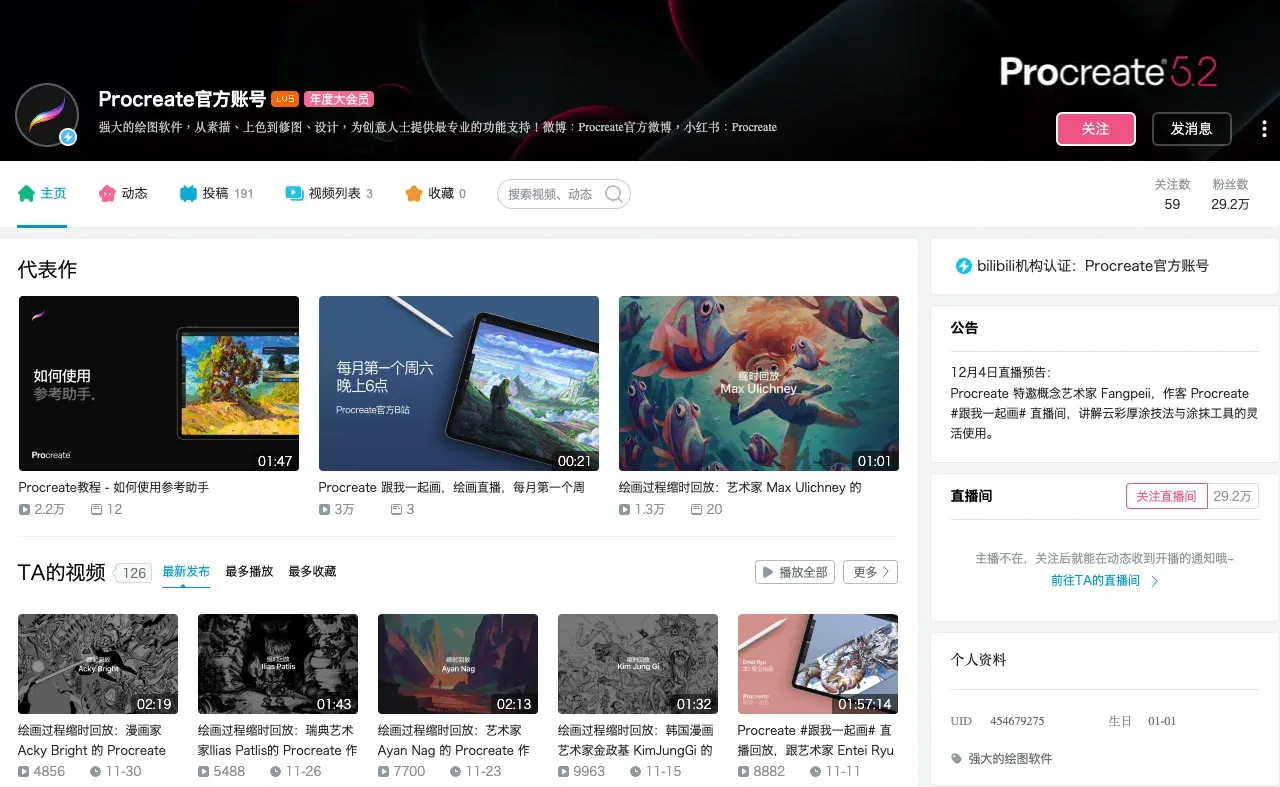Open the 每月第一个周六 livestream video thumbnail
The height and width of the screenshot is (787, 1280).
click(x=459, y=383)
